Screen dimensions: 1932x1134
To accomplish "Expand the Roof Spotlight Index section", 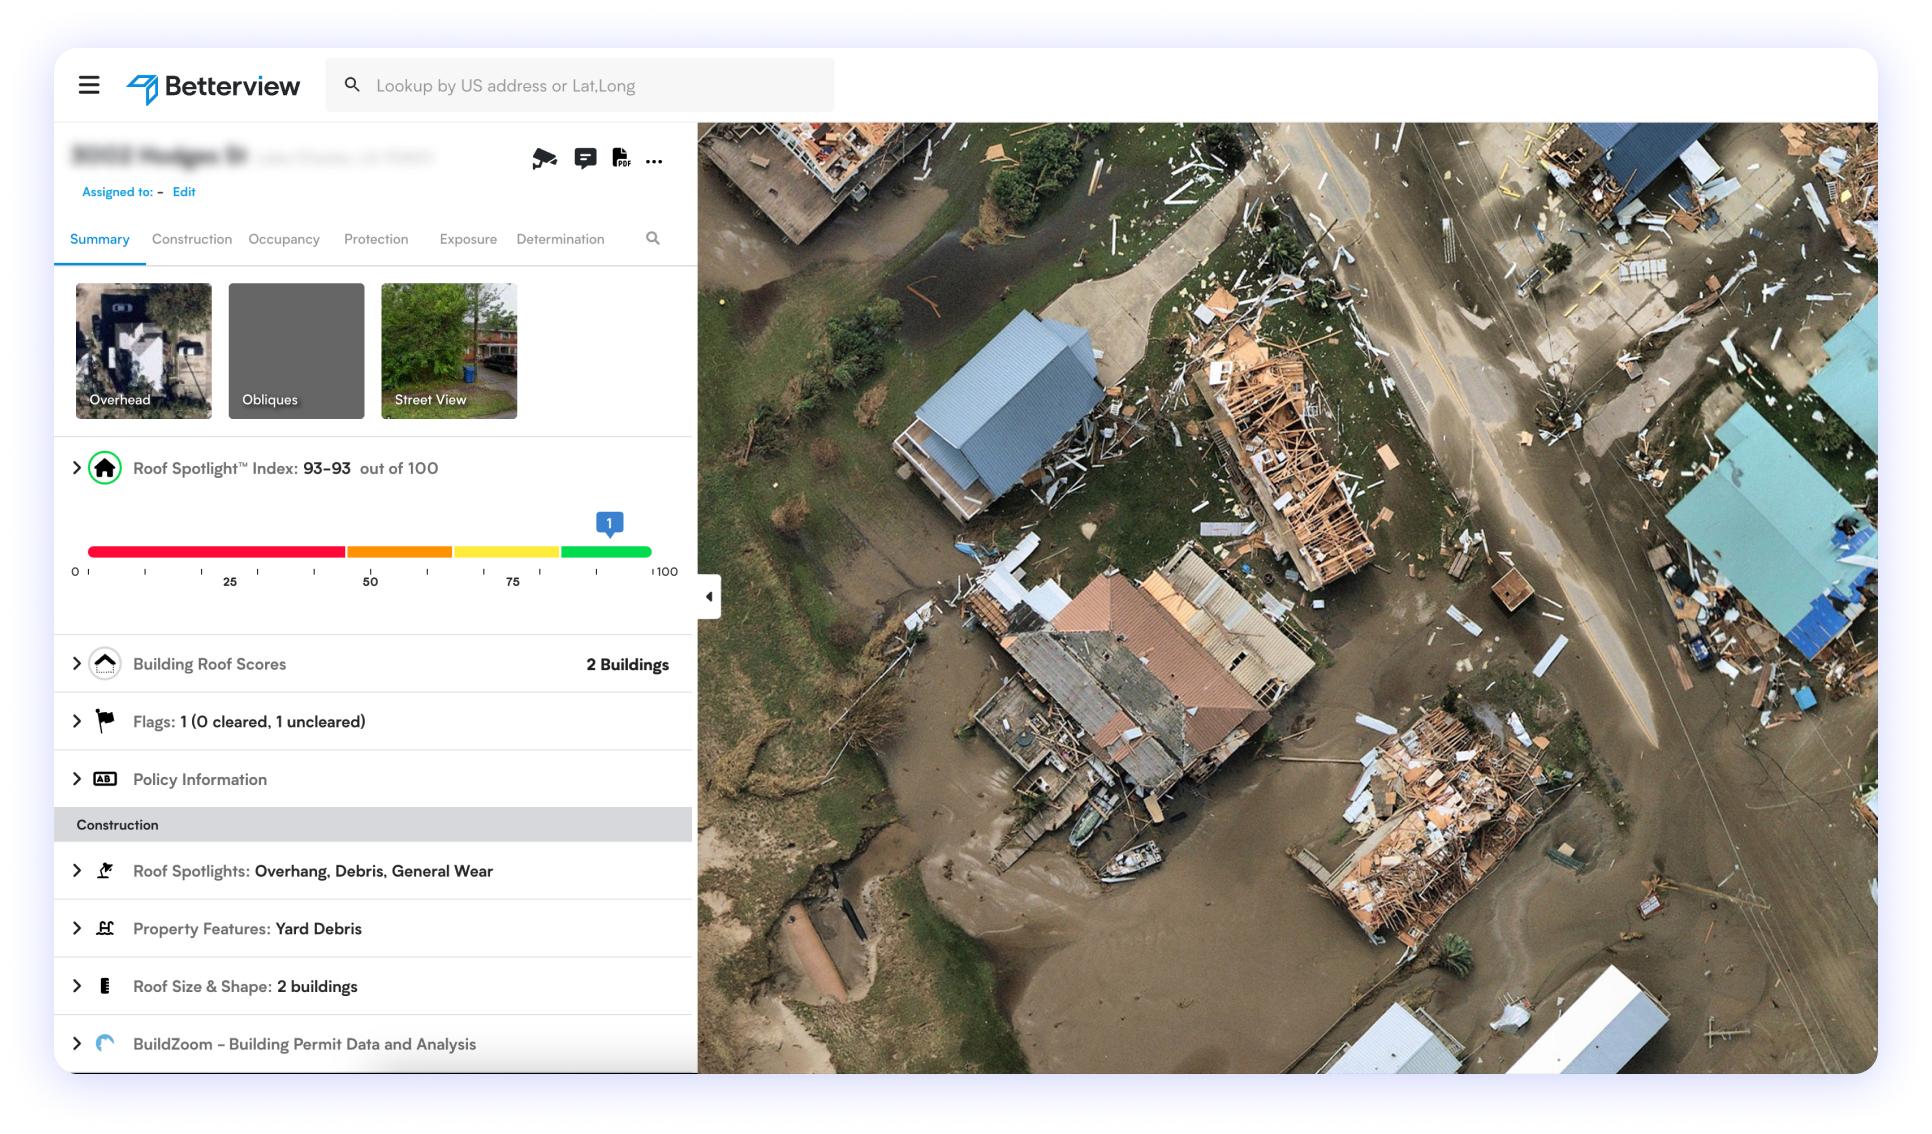I will tap(74, 466).
